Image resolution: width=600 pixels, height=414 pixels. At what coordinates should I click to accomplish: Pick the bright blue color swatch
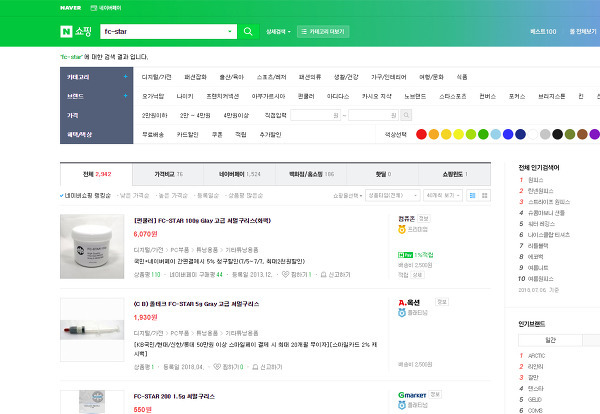click(x=508, y=134)
